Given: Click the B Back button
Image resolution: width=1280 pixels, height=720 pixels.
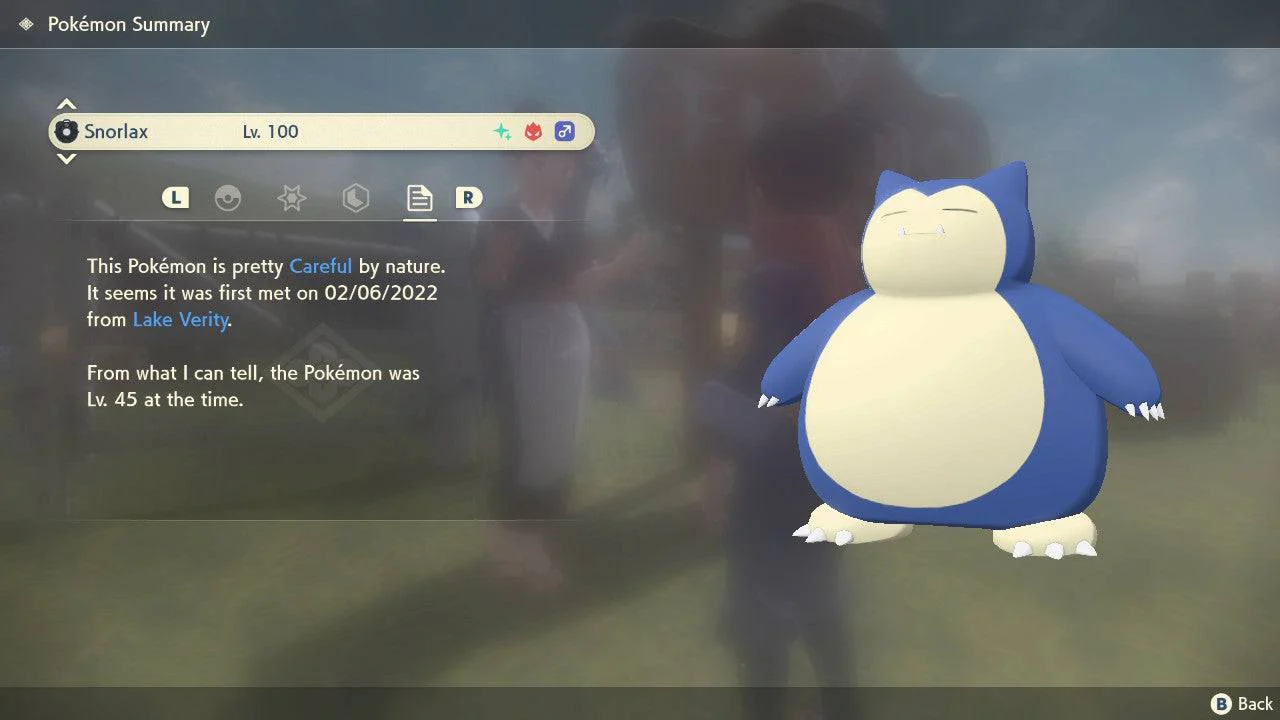Looking at the screenshot, I should (x=1242, y=704).
